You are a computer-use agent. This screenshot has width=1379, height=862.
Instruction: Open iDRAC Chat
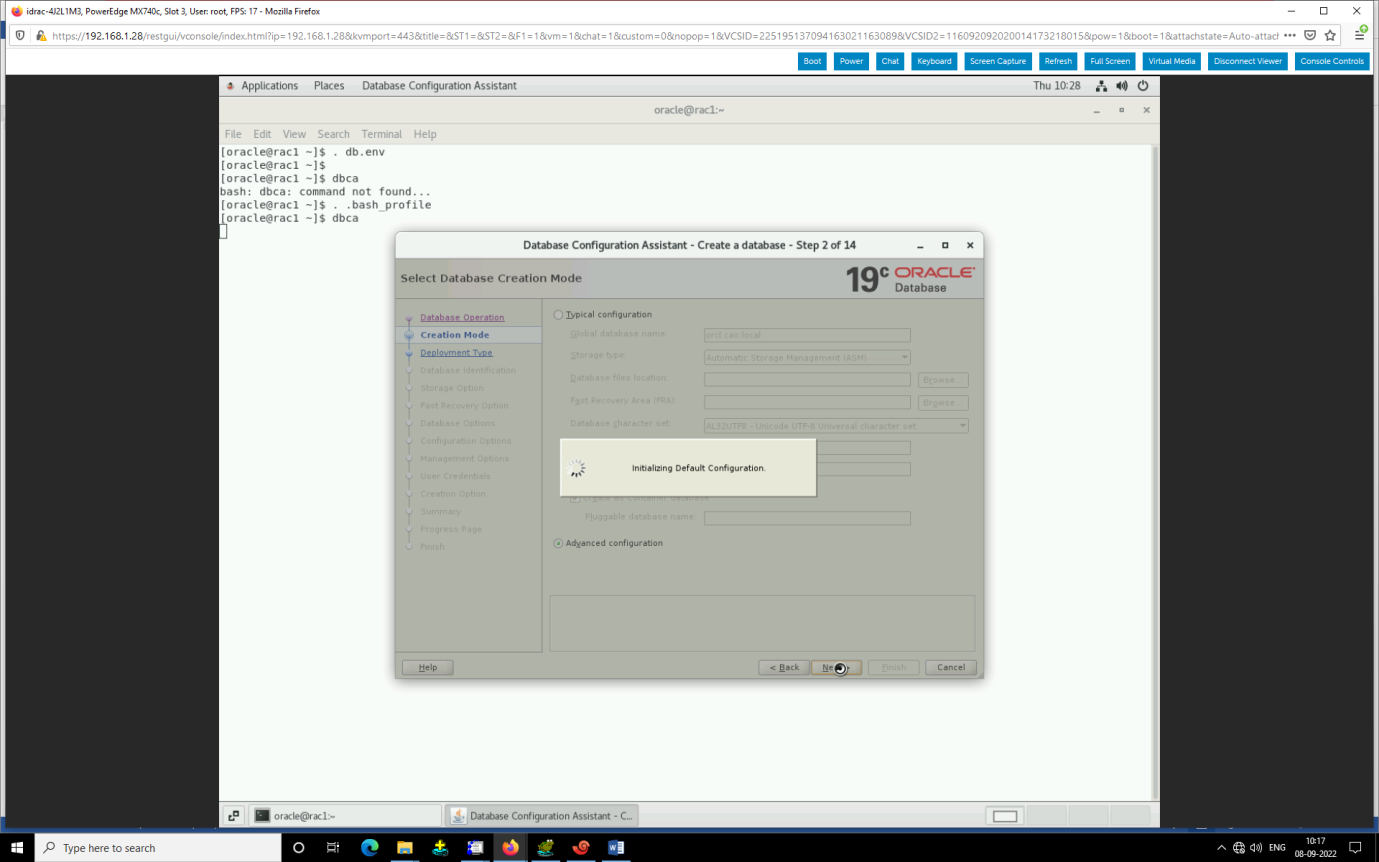(x=890, y=61)
